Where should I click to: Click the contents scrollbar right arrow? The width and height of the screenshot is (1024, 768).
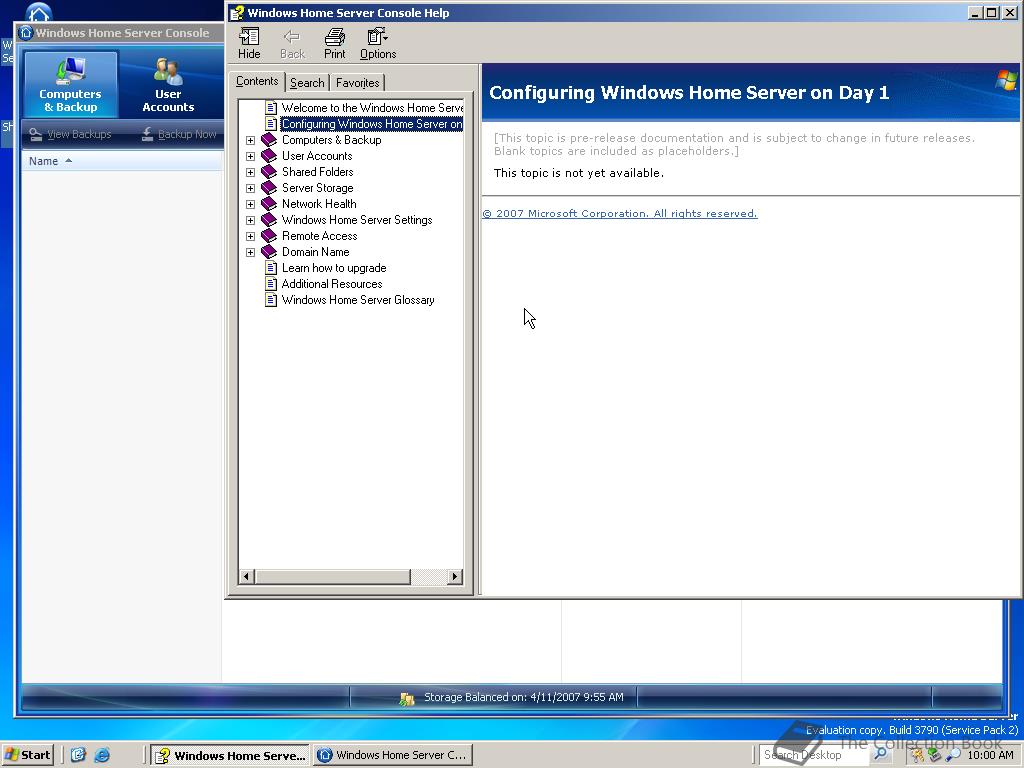455,577
